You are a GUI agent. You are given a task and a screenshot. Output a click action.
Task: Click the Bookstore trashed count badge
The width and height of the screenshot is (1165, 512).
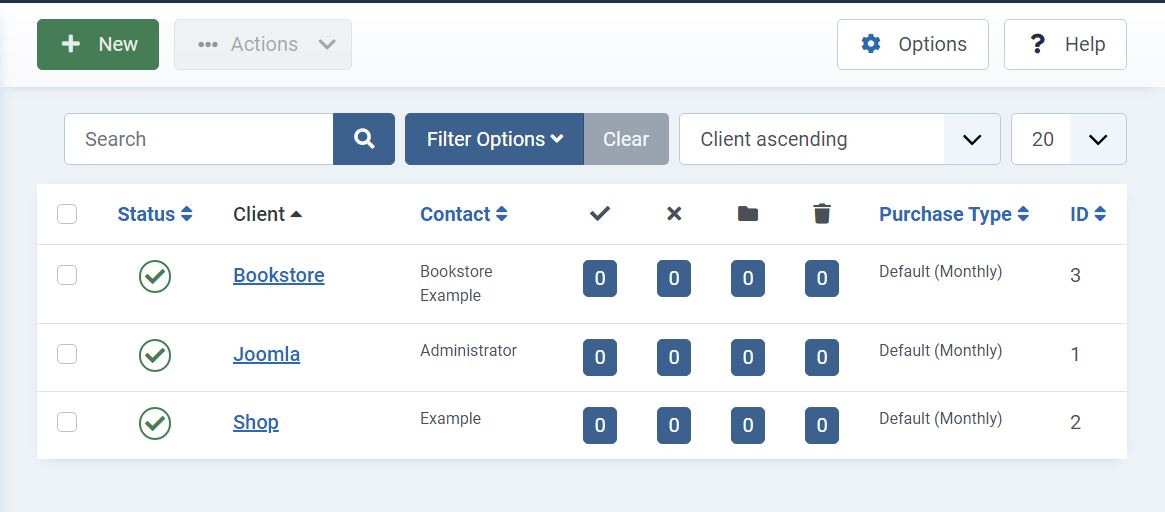coord(822,278)
